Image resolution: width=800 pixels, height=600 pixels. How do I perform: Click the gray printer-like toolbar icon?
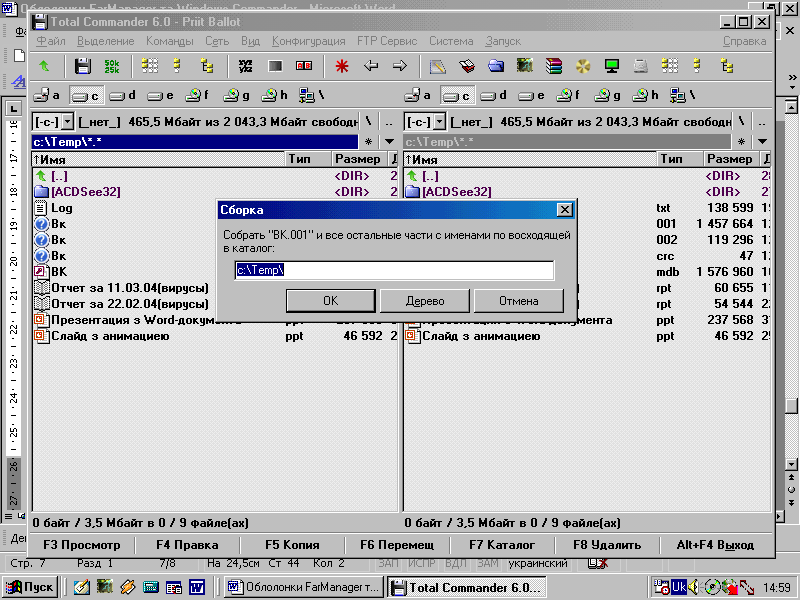pos(640,66)
